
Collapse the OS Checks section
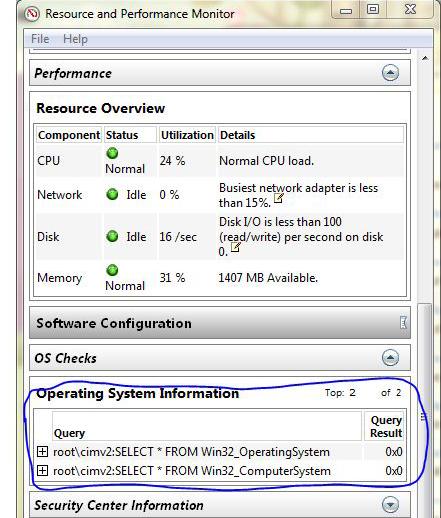click(x=390, y=358)
